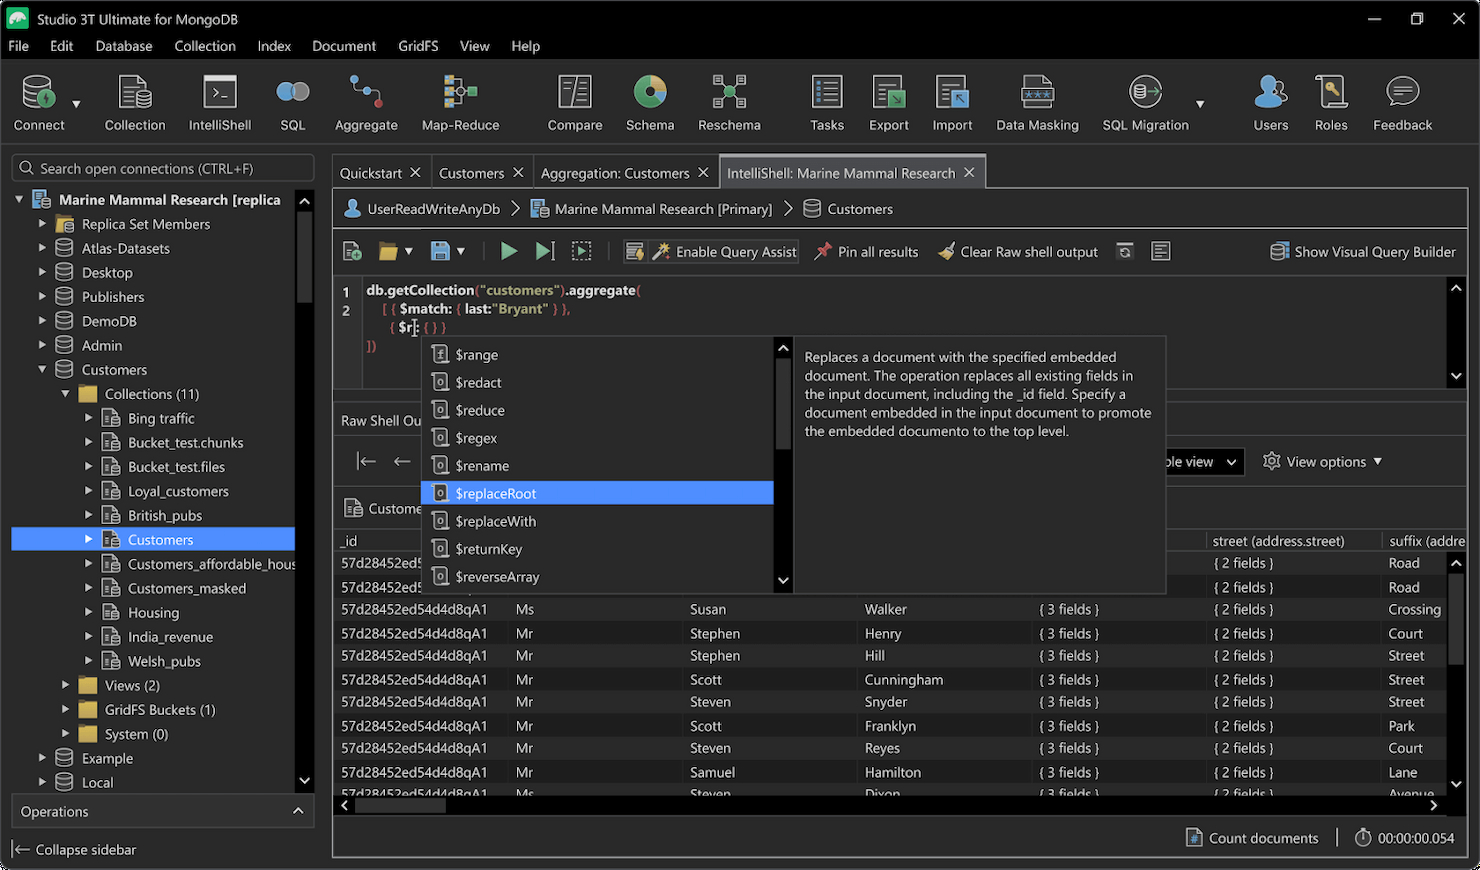Open the Data Masking tool
The height and width of the screenshot is (870, 1480).
coord(1037,100)
